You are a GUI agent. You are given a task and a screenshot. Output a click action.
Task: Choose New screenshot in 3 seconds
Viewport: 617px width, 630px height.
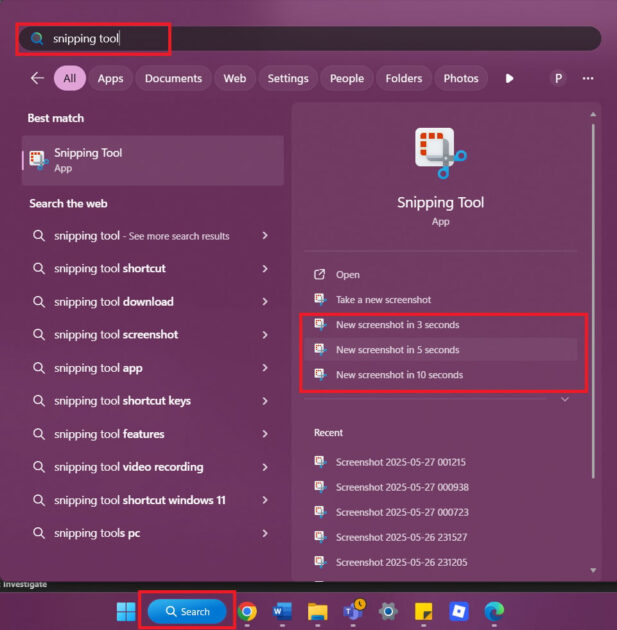[x=441, y=325]
